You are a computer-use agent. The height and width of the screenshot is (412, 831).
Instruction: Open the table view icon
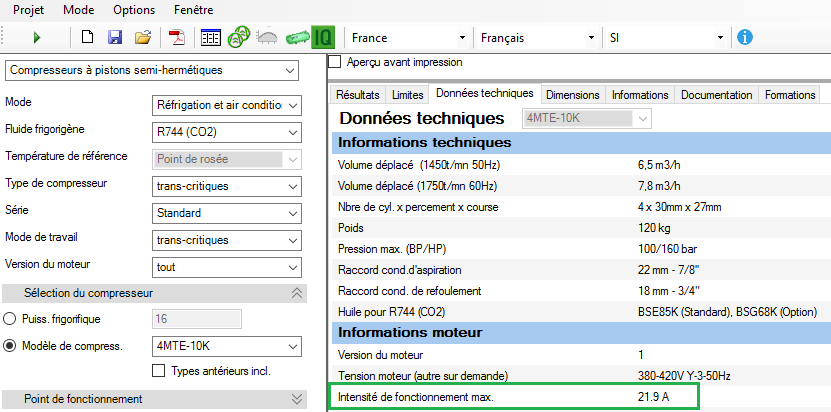(x=211, y=38)
